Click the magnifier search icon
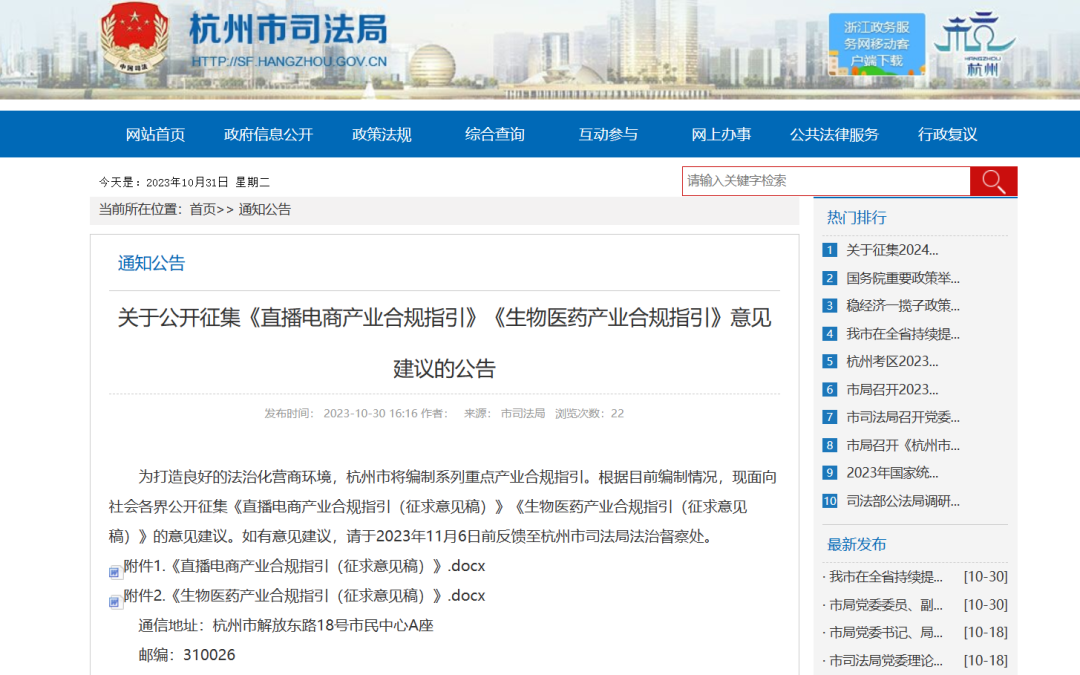The image size is (1080, 675). 993,181
